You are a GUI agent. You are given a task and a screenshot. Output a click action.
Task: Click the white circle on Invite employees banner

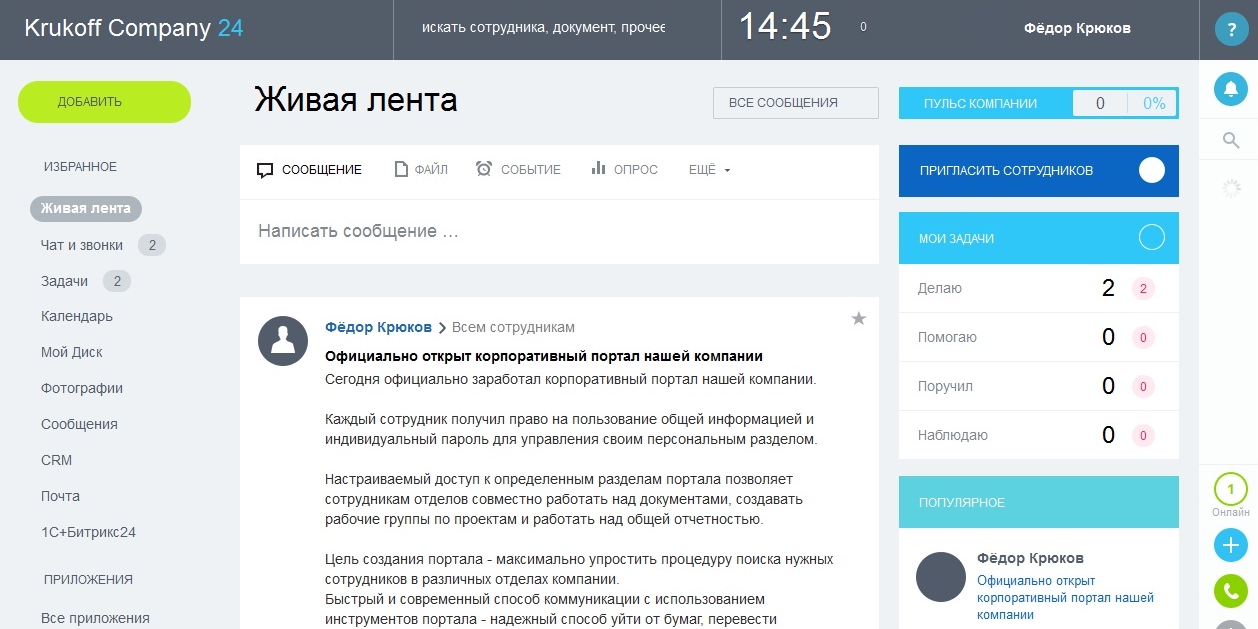(x=1152, y=170)
